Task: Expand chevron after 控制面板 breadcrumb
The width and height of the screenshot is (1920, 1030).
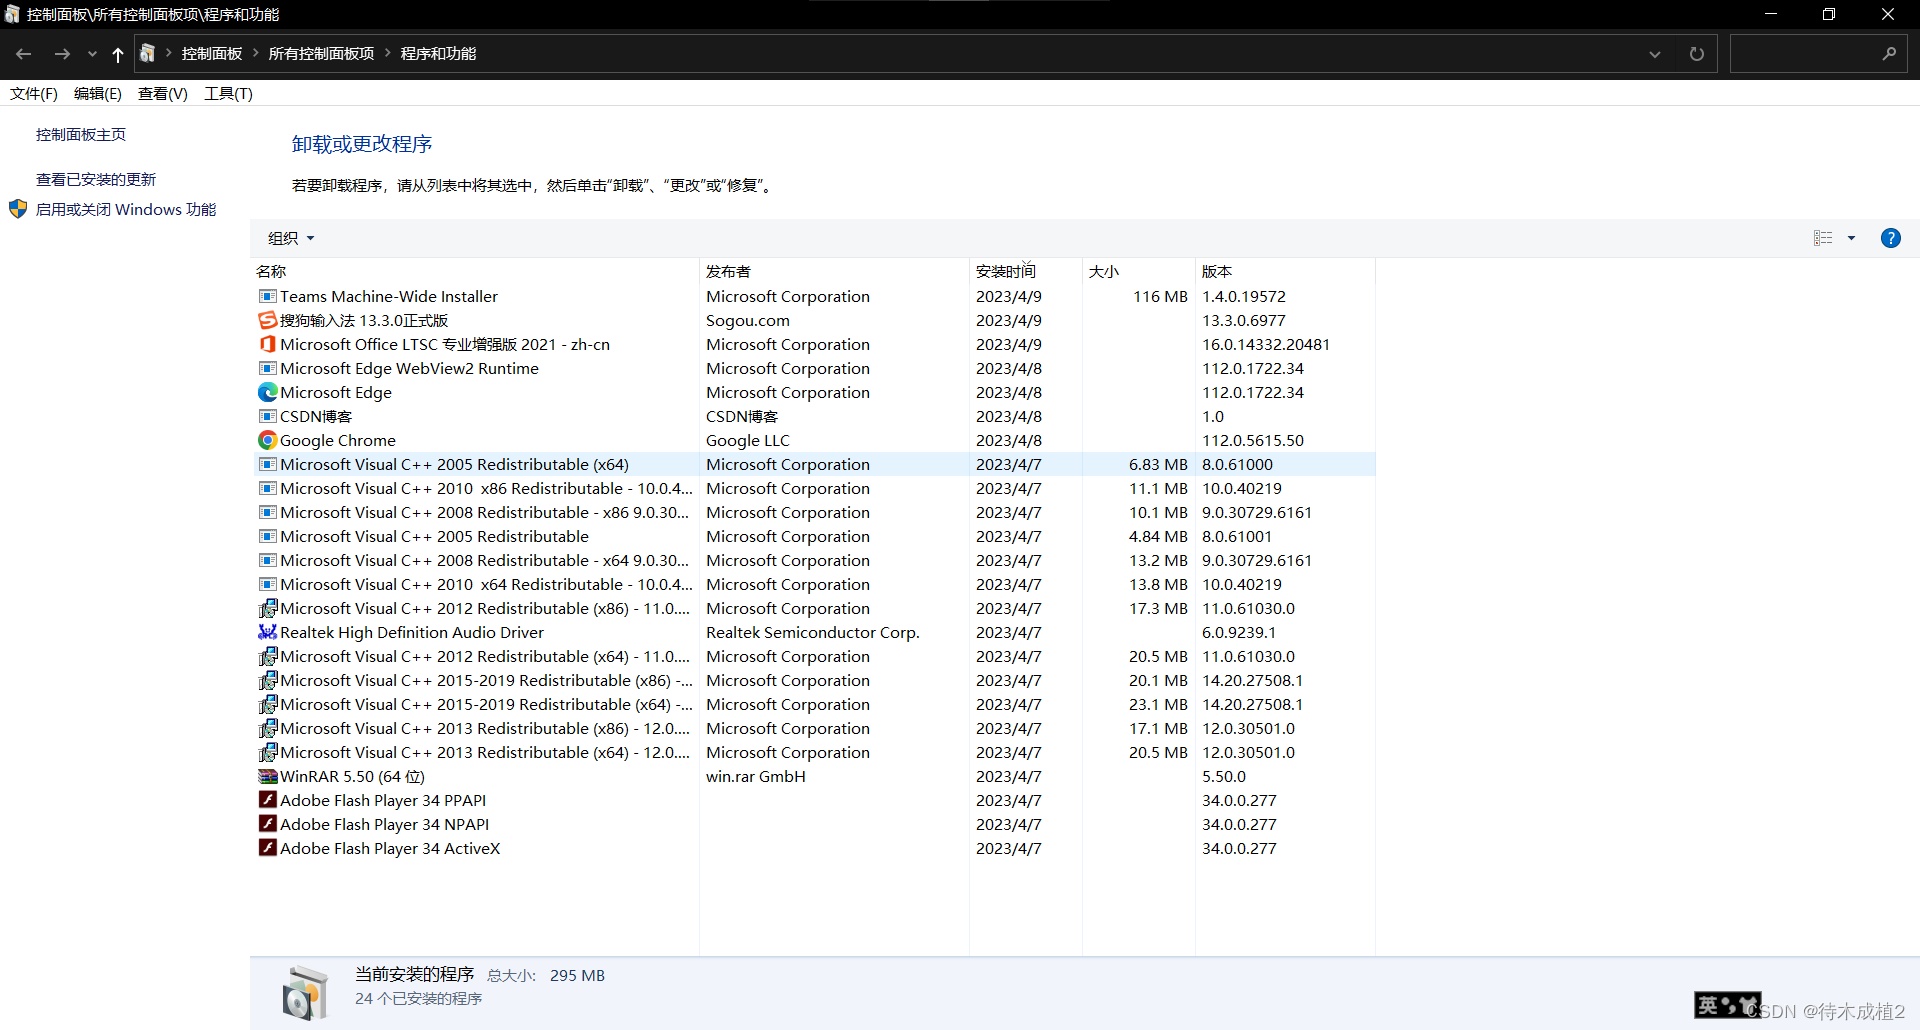Action: pos(256,54)
